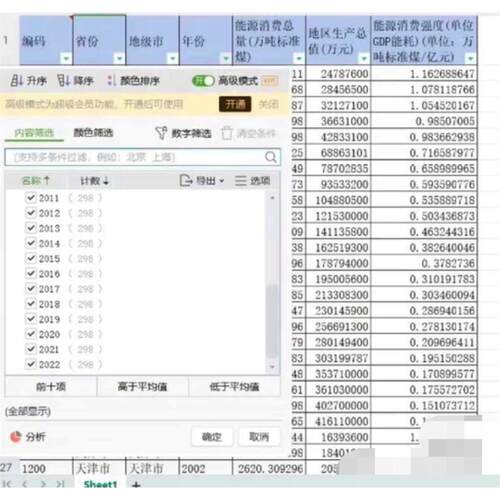
Task: Open 地区生产总值 column filter dropdown
Action: pyautogui.click(x=364, y=59)
